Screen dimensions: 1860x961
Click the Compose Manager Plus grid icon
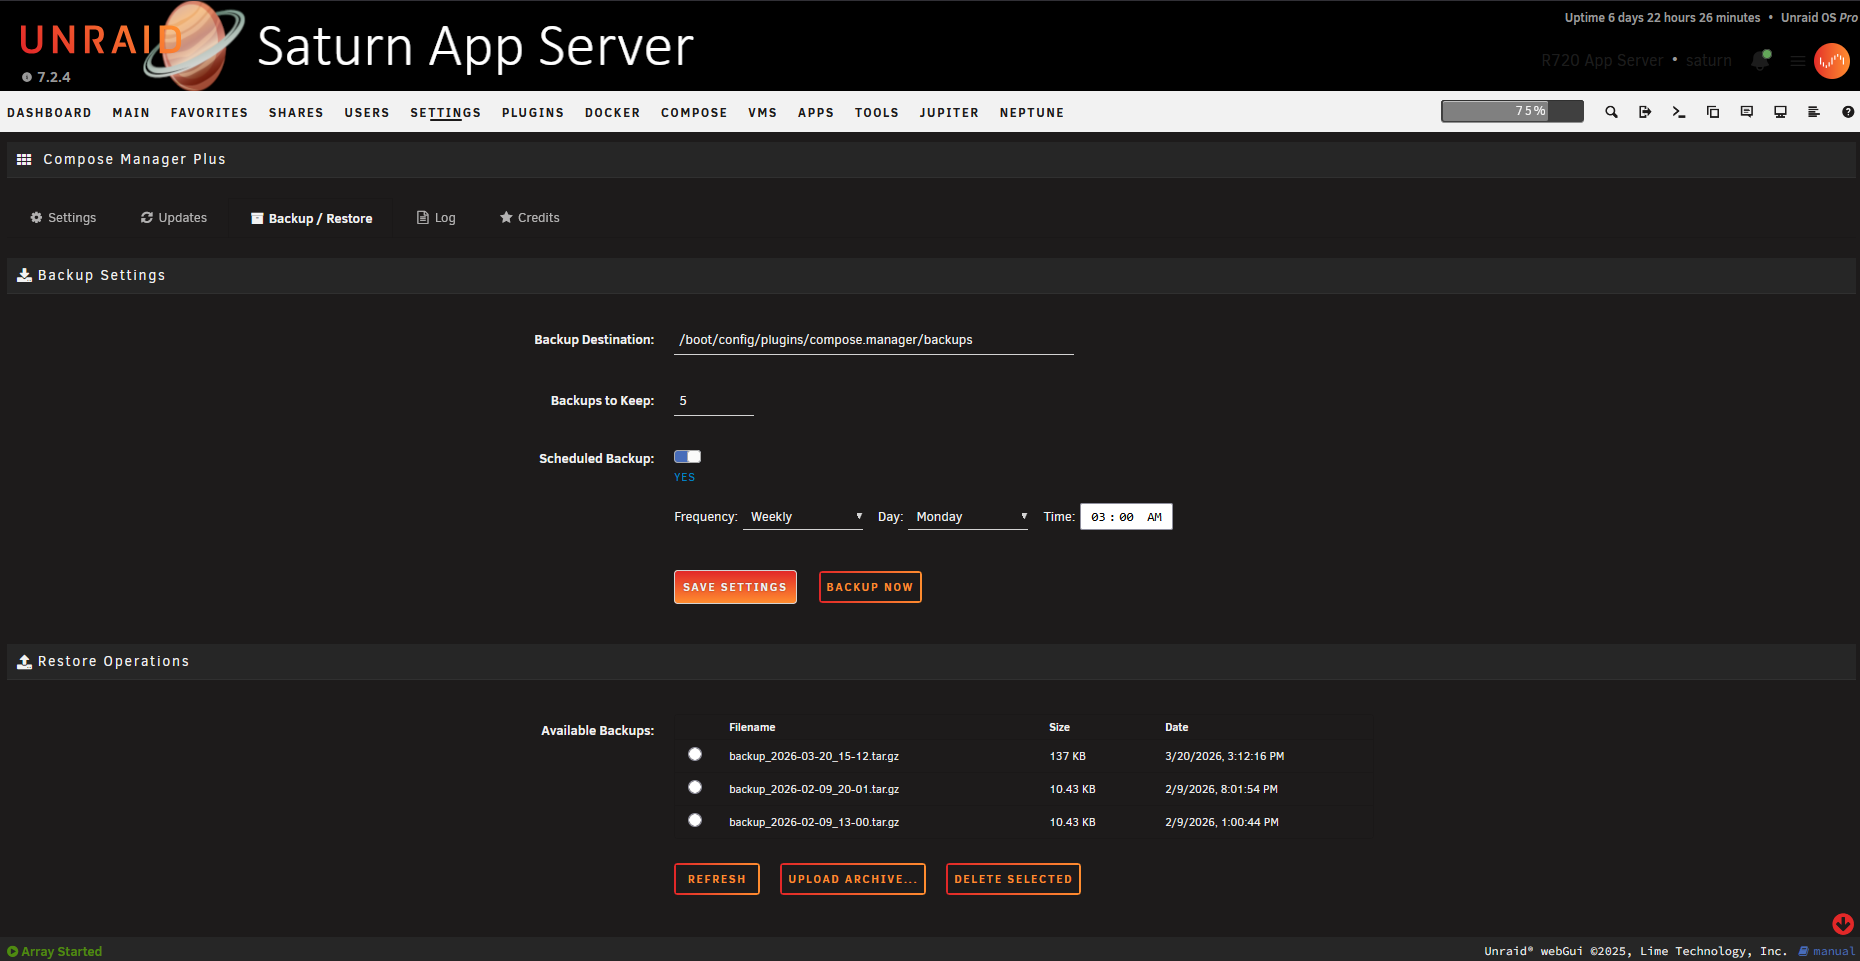click(24, 159)
